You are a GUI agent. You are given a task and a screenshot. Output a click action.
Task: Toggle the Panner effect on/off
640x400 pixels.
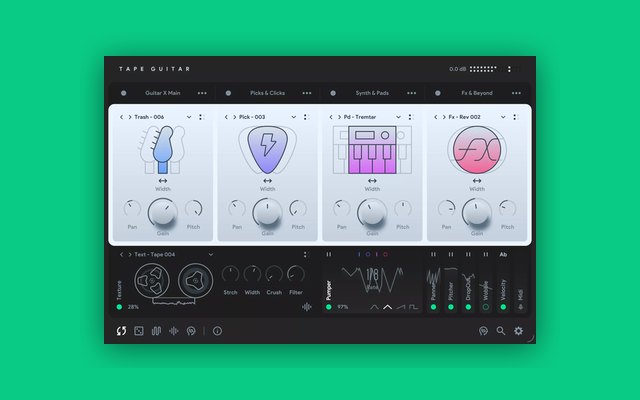pos(433,307)
